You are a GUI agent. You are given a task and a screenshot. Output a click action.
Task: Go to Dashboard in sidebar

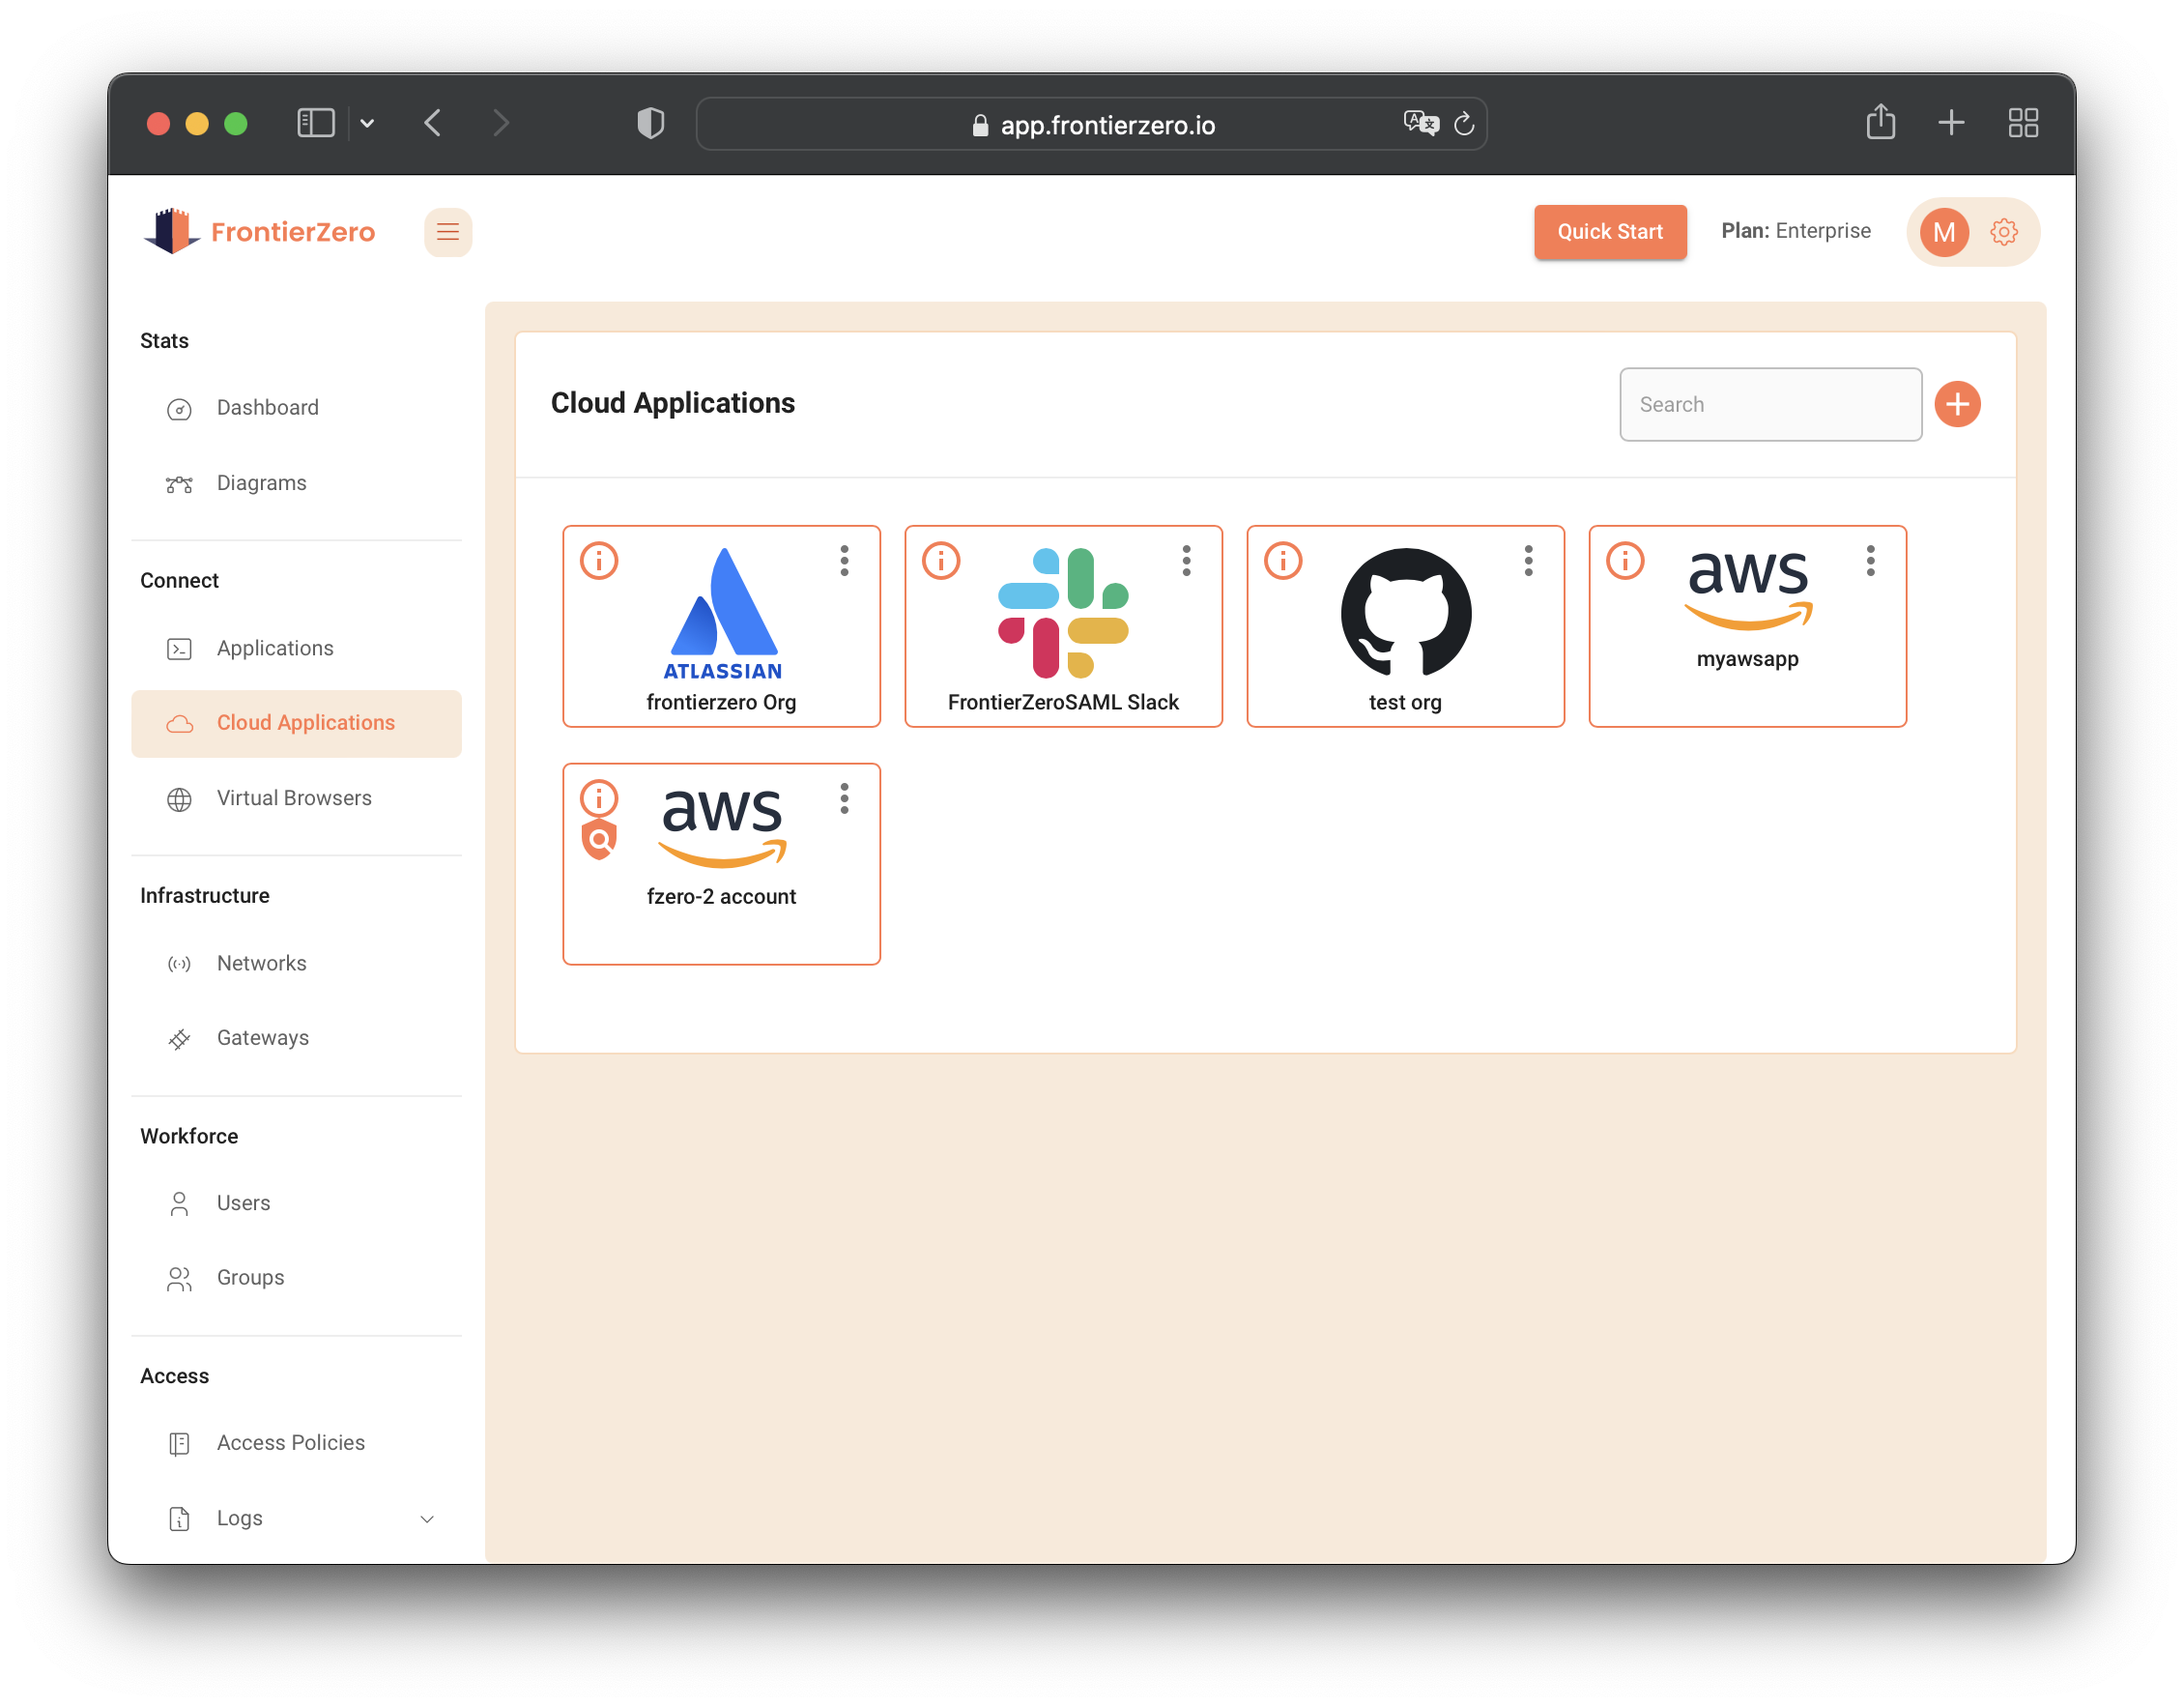point(297,408)
